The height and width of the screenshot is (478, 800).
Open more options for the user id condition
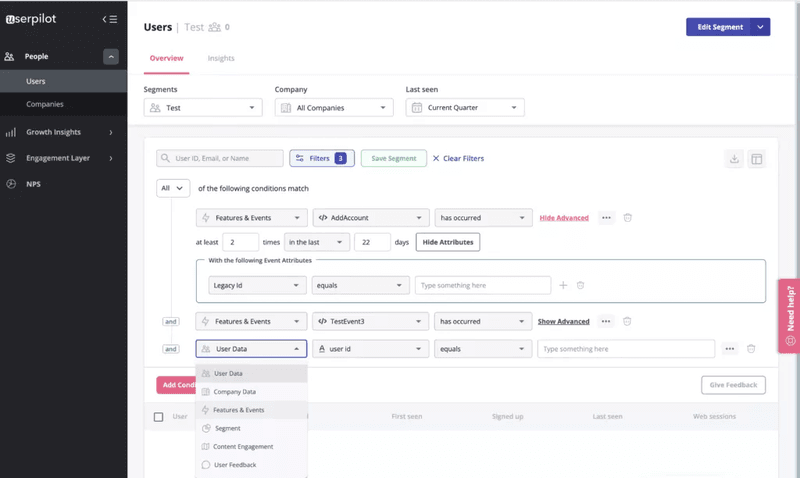[730, 349]
